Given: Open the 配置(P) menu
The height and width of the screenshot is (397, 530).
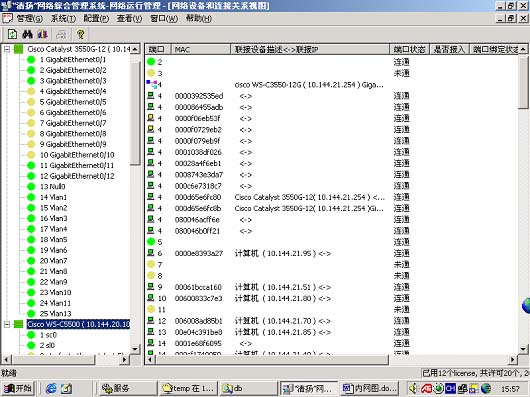Looking at the screenshot, I should tap(96, 18).
